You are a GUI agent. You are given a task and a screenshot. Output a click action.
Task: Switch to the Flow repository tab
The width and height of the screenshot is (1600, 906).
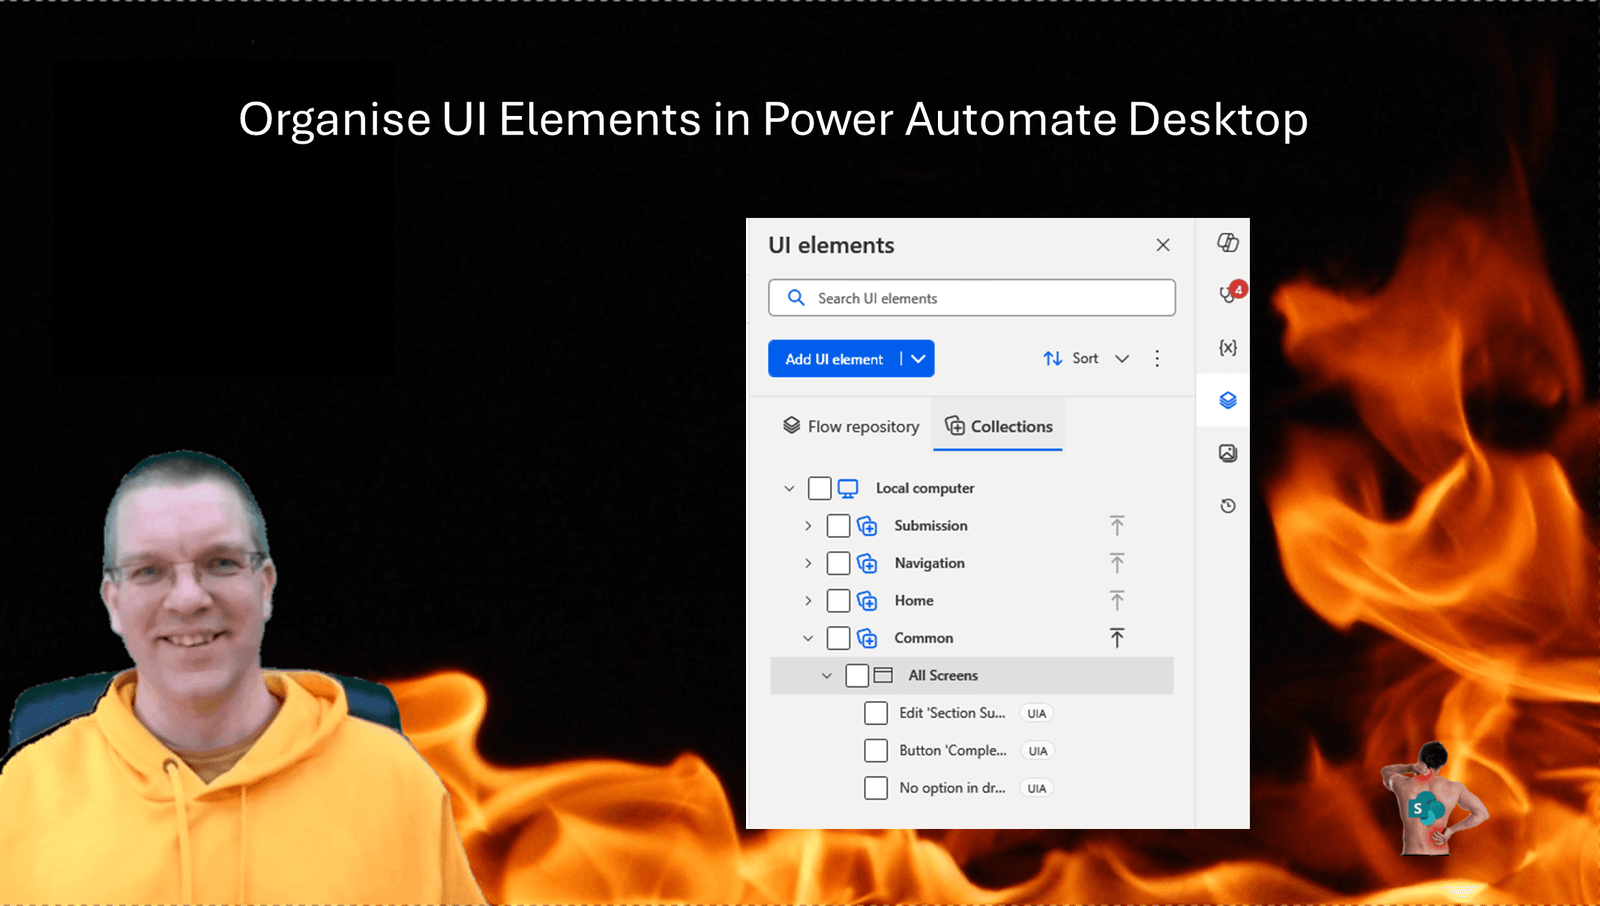click(851, 426)
